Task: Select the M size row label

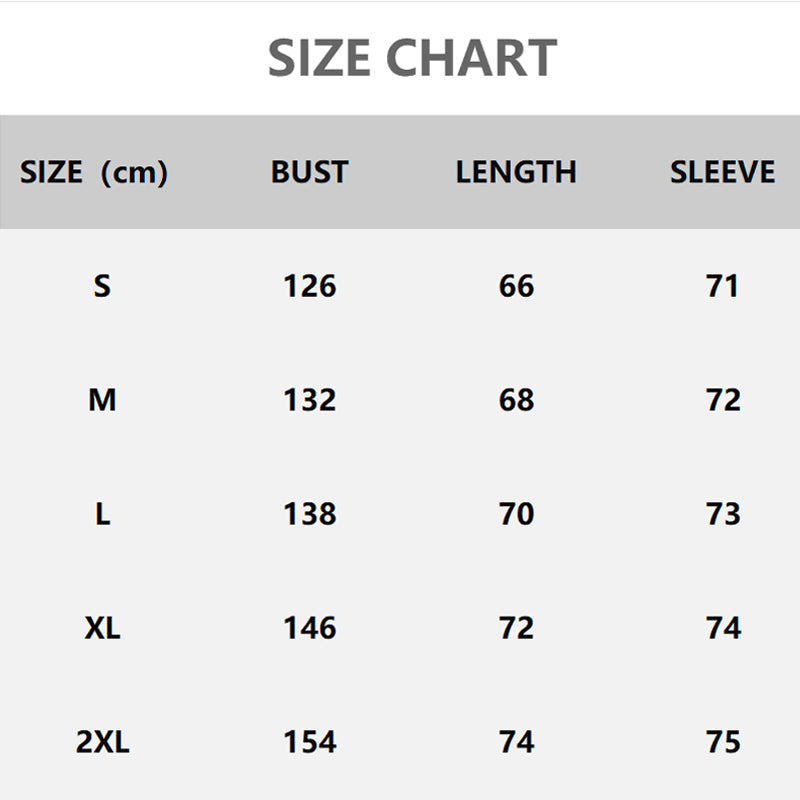Action: [x=102, y=401]
